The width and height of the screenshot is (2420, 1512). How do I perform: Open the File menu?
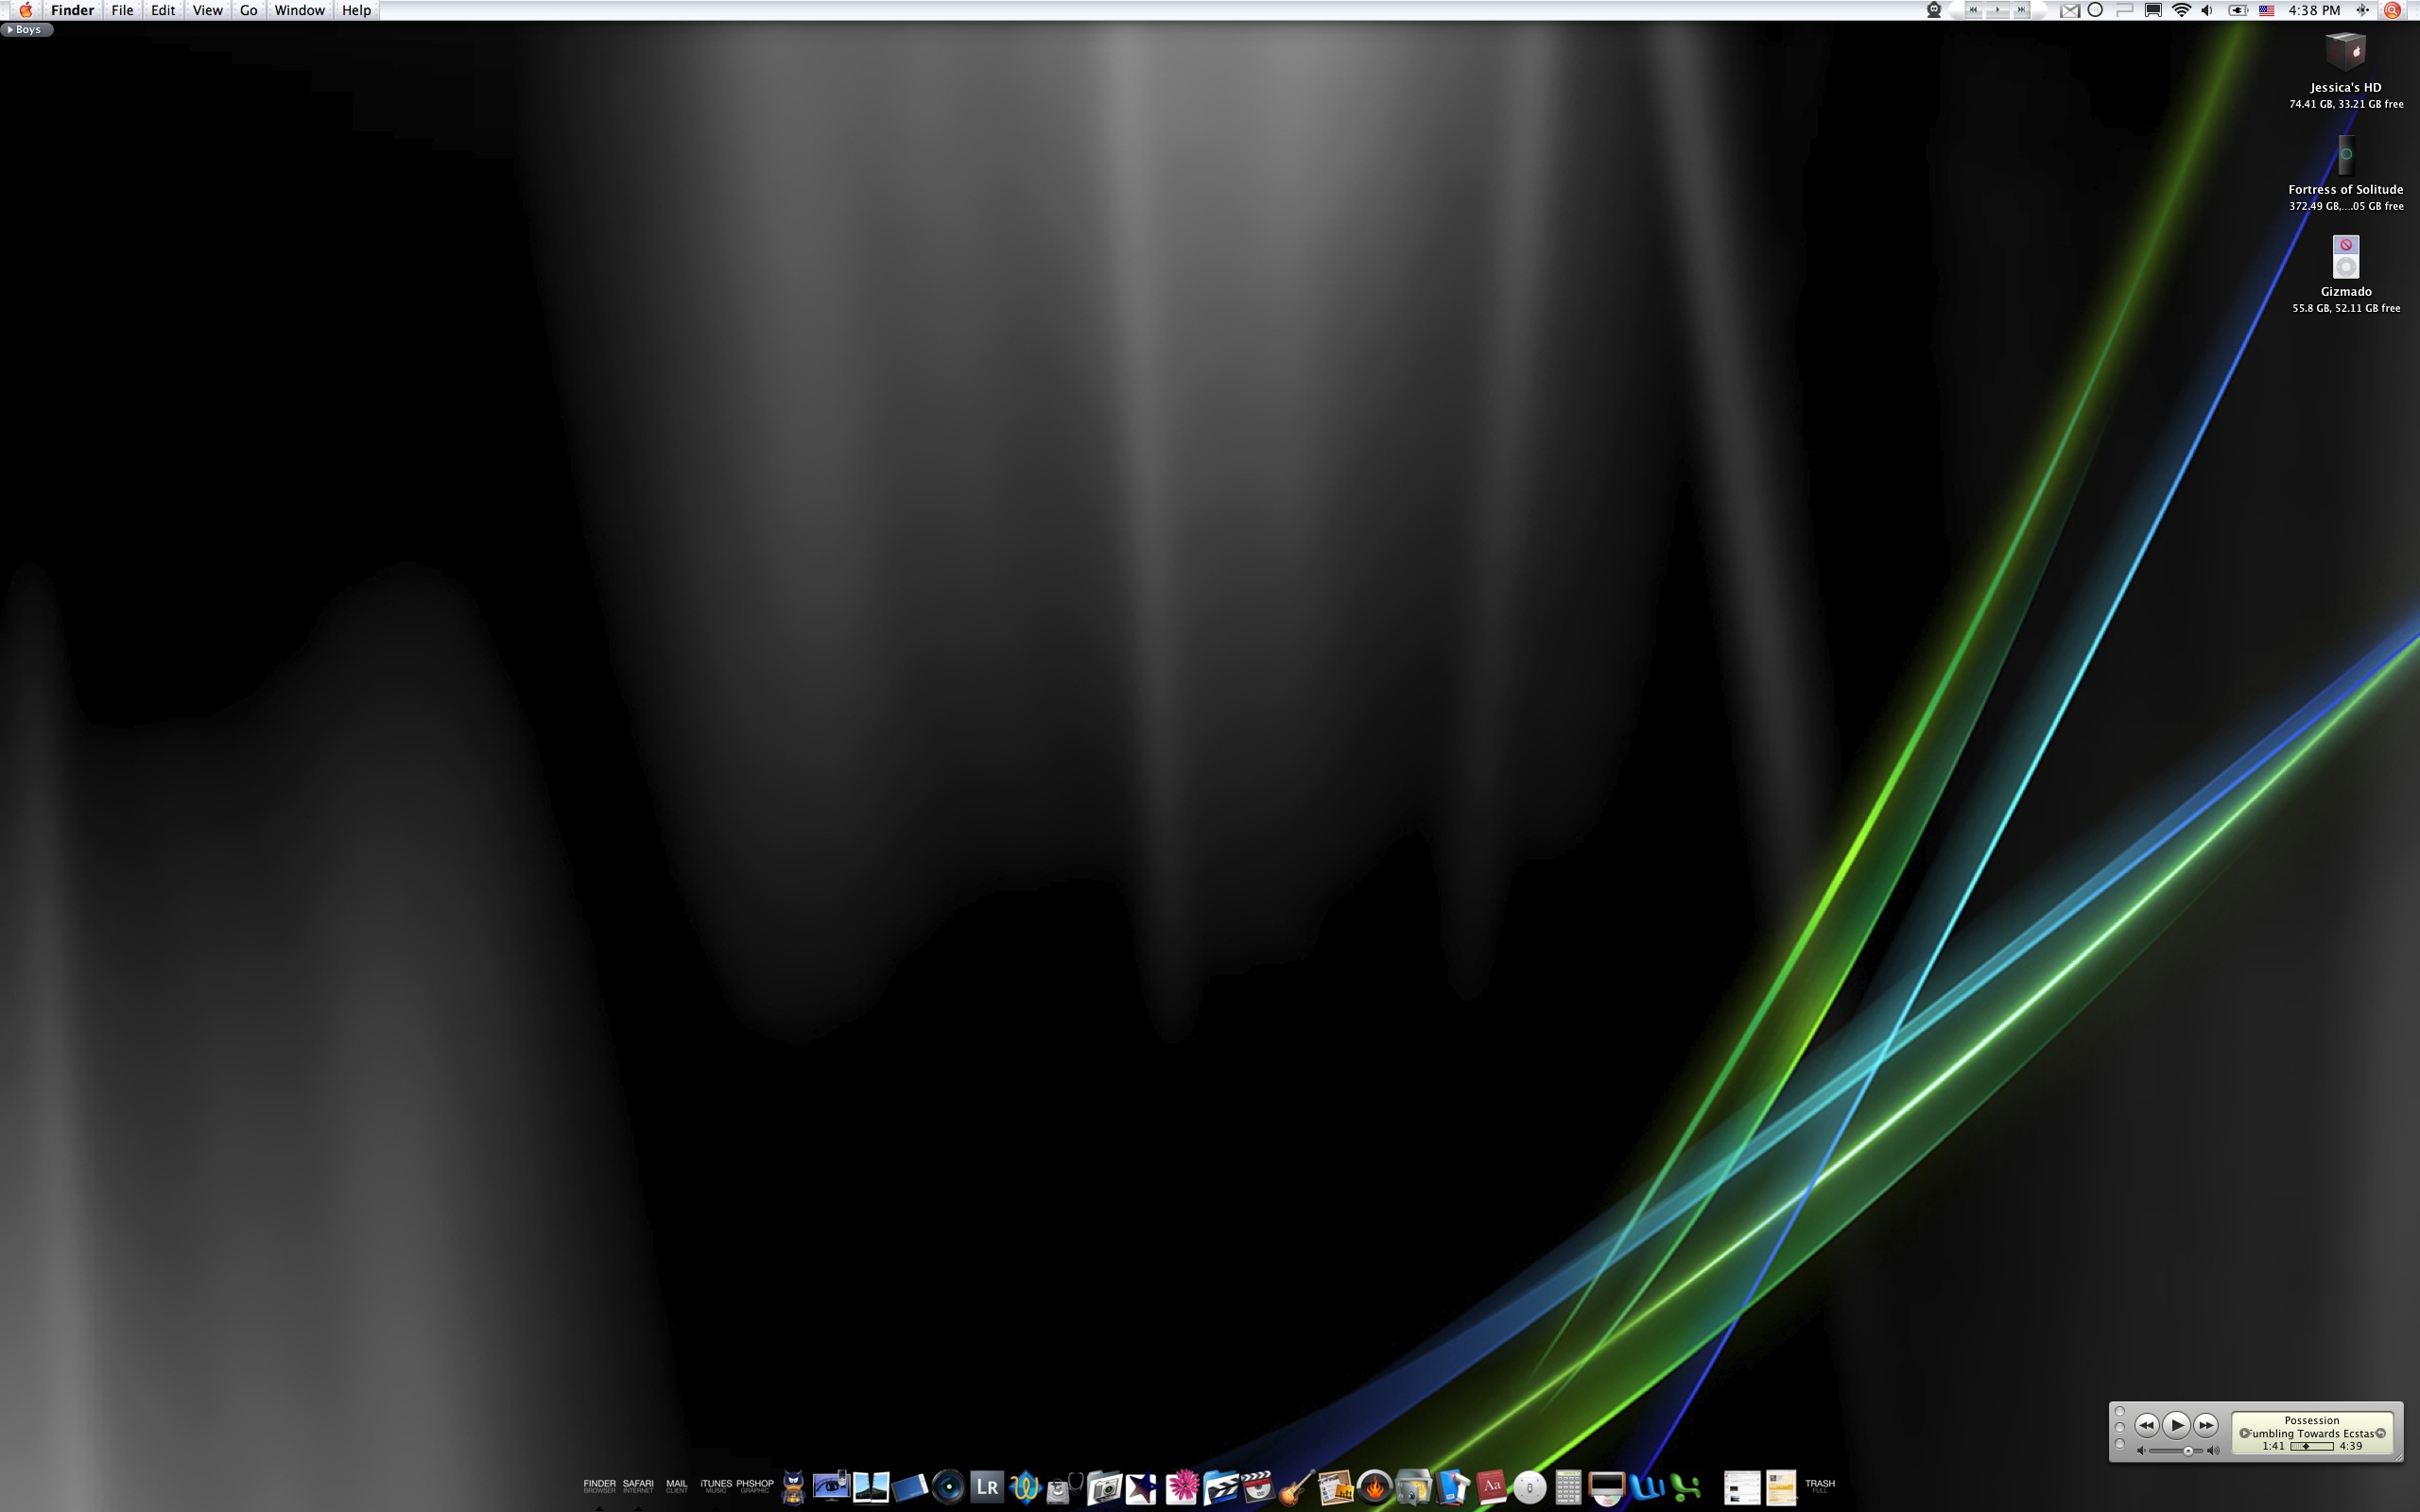click(x=122, y=10)
